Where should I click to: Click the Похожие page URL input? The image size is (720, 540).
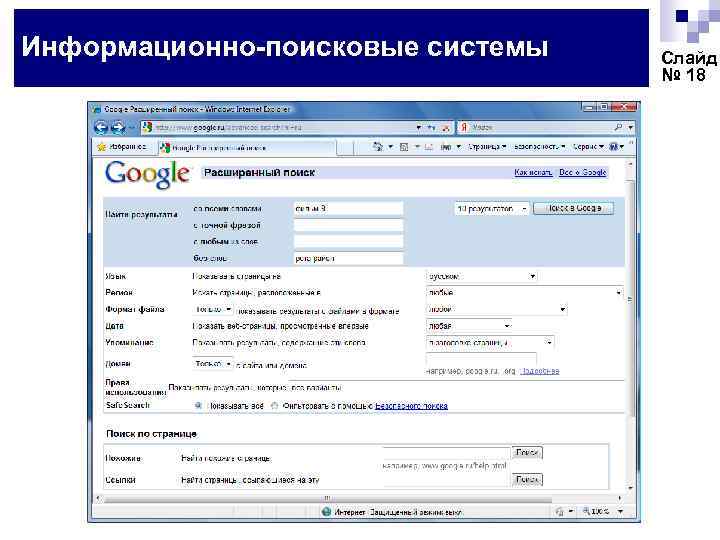[446, 453]
